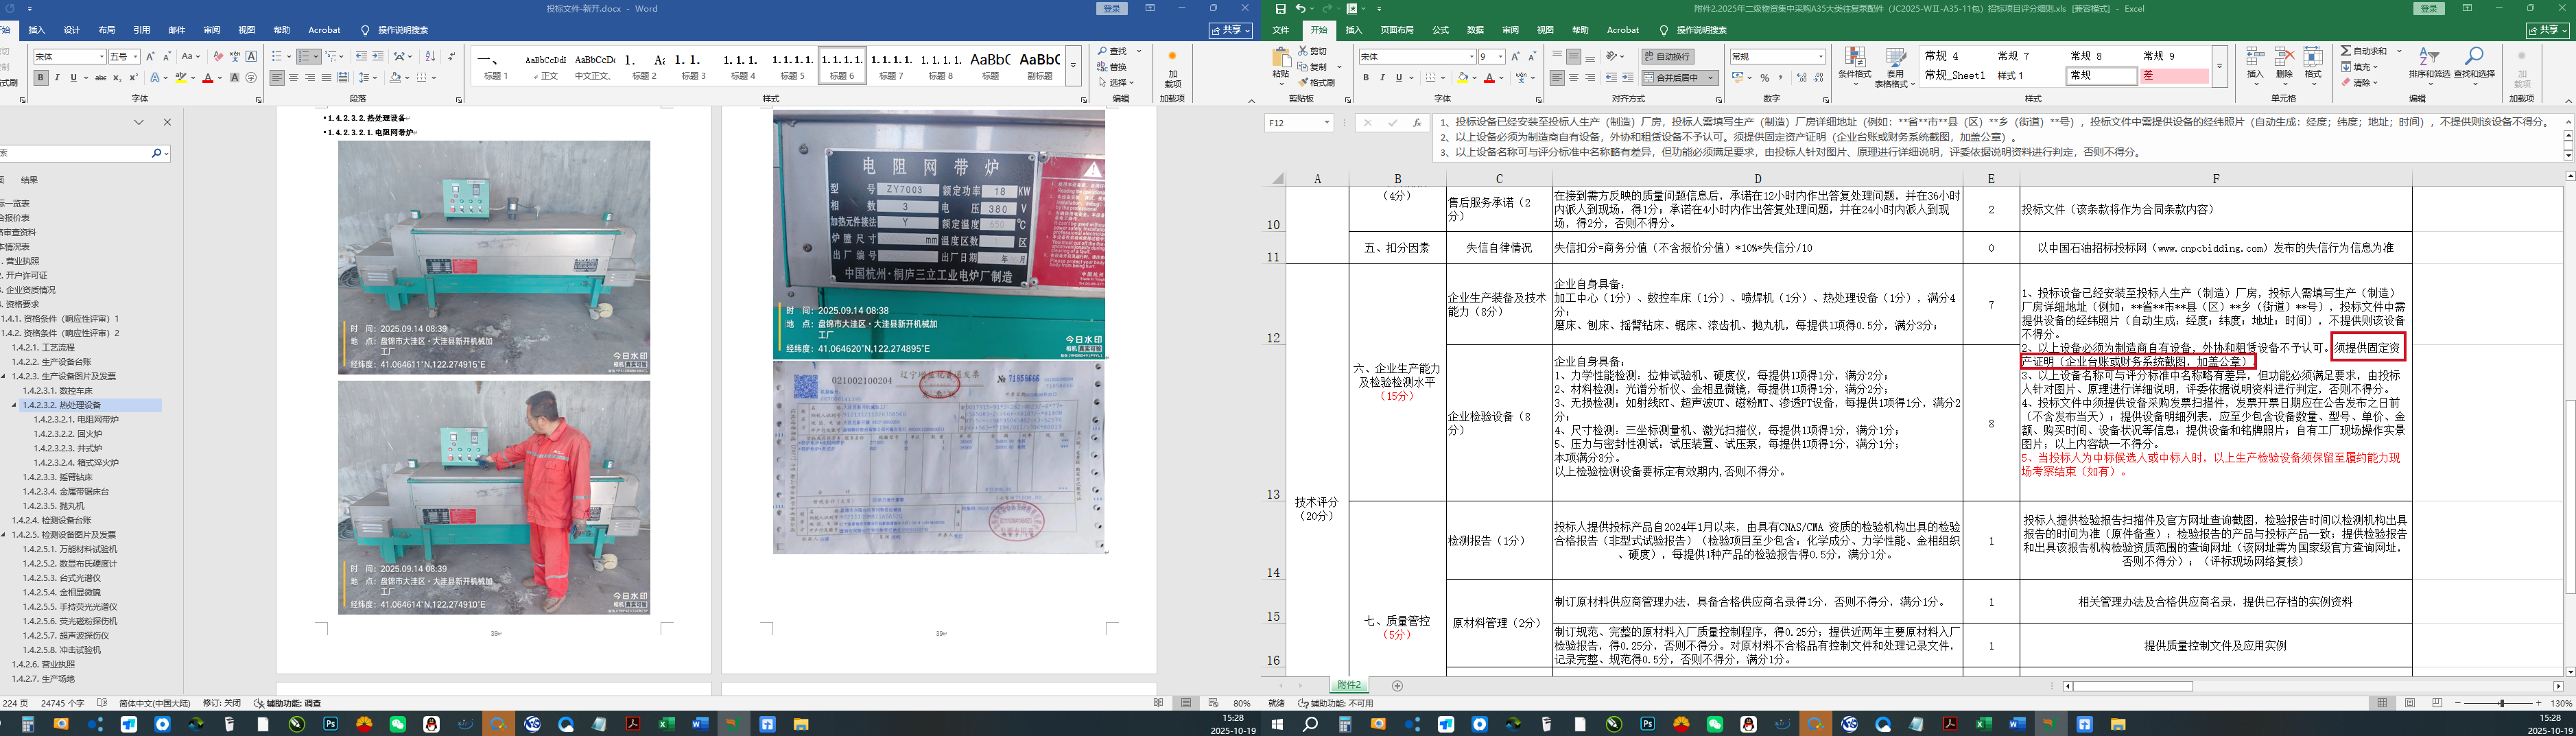Open Excel number format dropdown (常规)
The height and width of the screenshot is (736, 2576).
[x=1821, y=57]
